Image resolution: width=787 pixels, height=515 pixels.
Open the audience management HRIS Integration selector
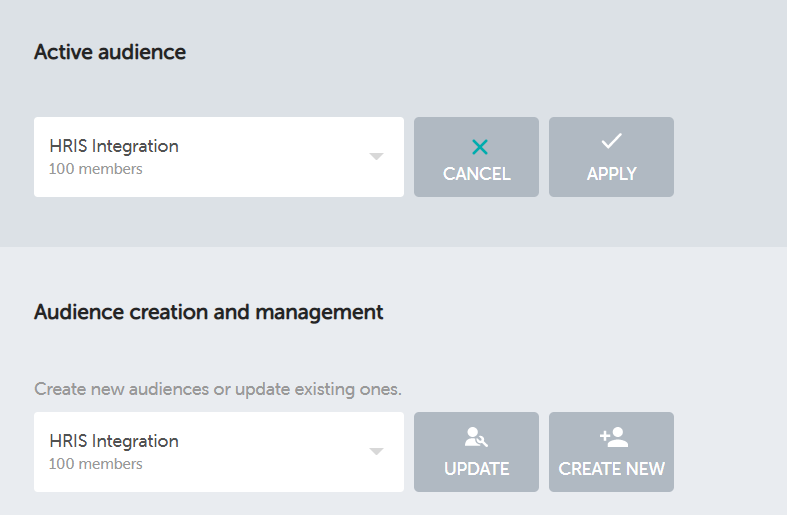click(x=218, y=452)
